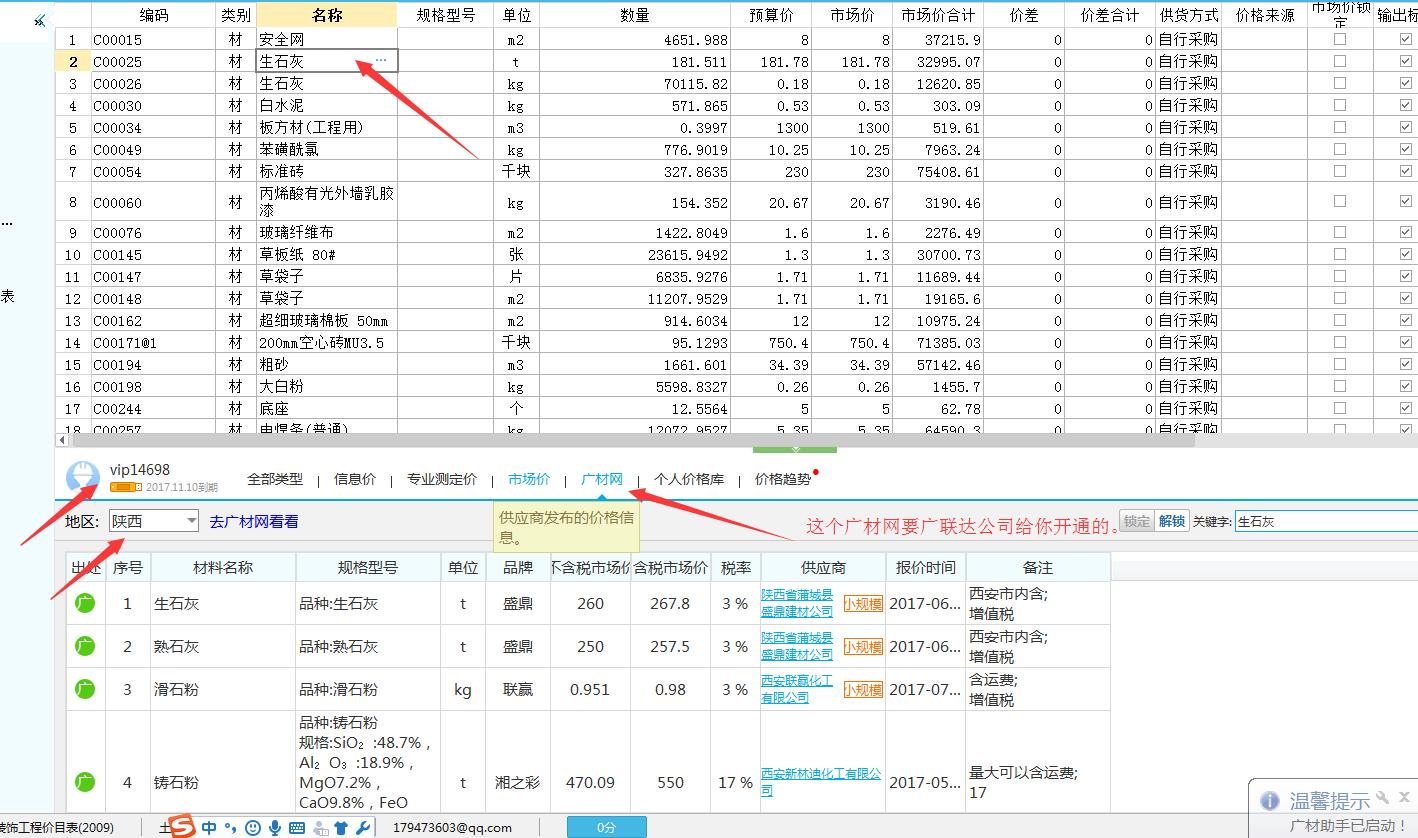Viewport: 1418px width, 838px height.
Task: Click the Sogou microphone voice input icon
Action: (x=275, y=827)
